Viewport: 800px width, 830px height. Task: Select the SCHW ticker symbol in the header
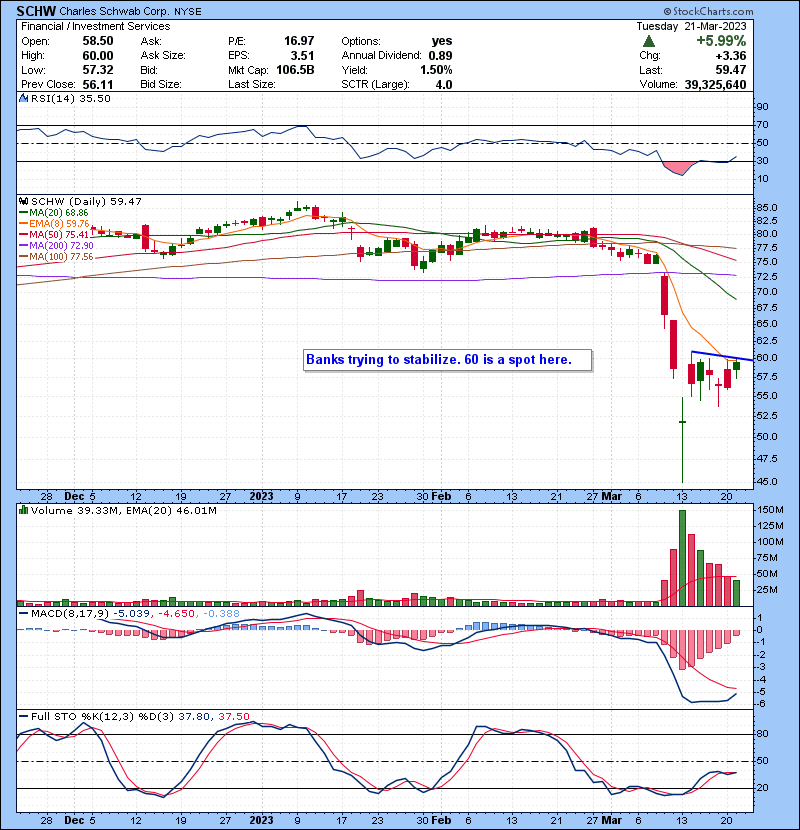click(x=36, y=11)
